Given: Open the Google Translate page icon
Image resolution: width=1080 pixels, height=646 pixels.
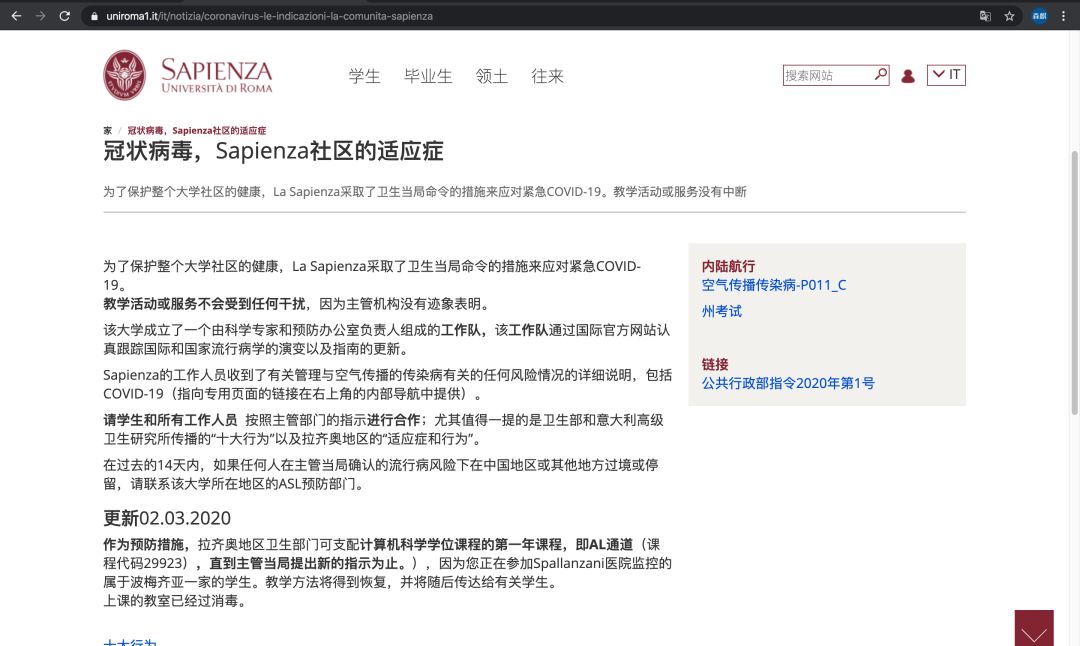Looking at the screenshot, I should [x=985, y=16].
